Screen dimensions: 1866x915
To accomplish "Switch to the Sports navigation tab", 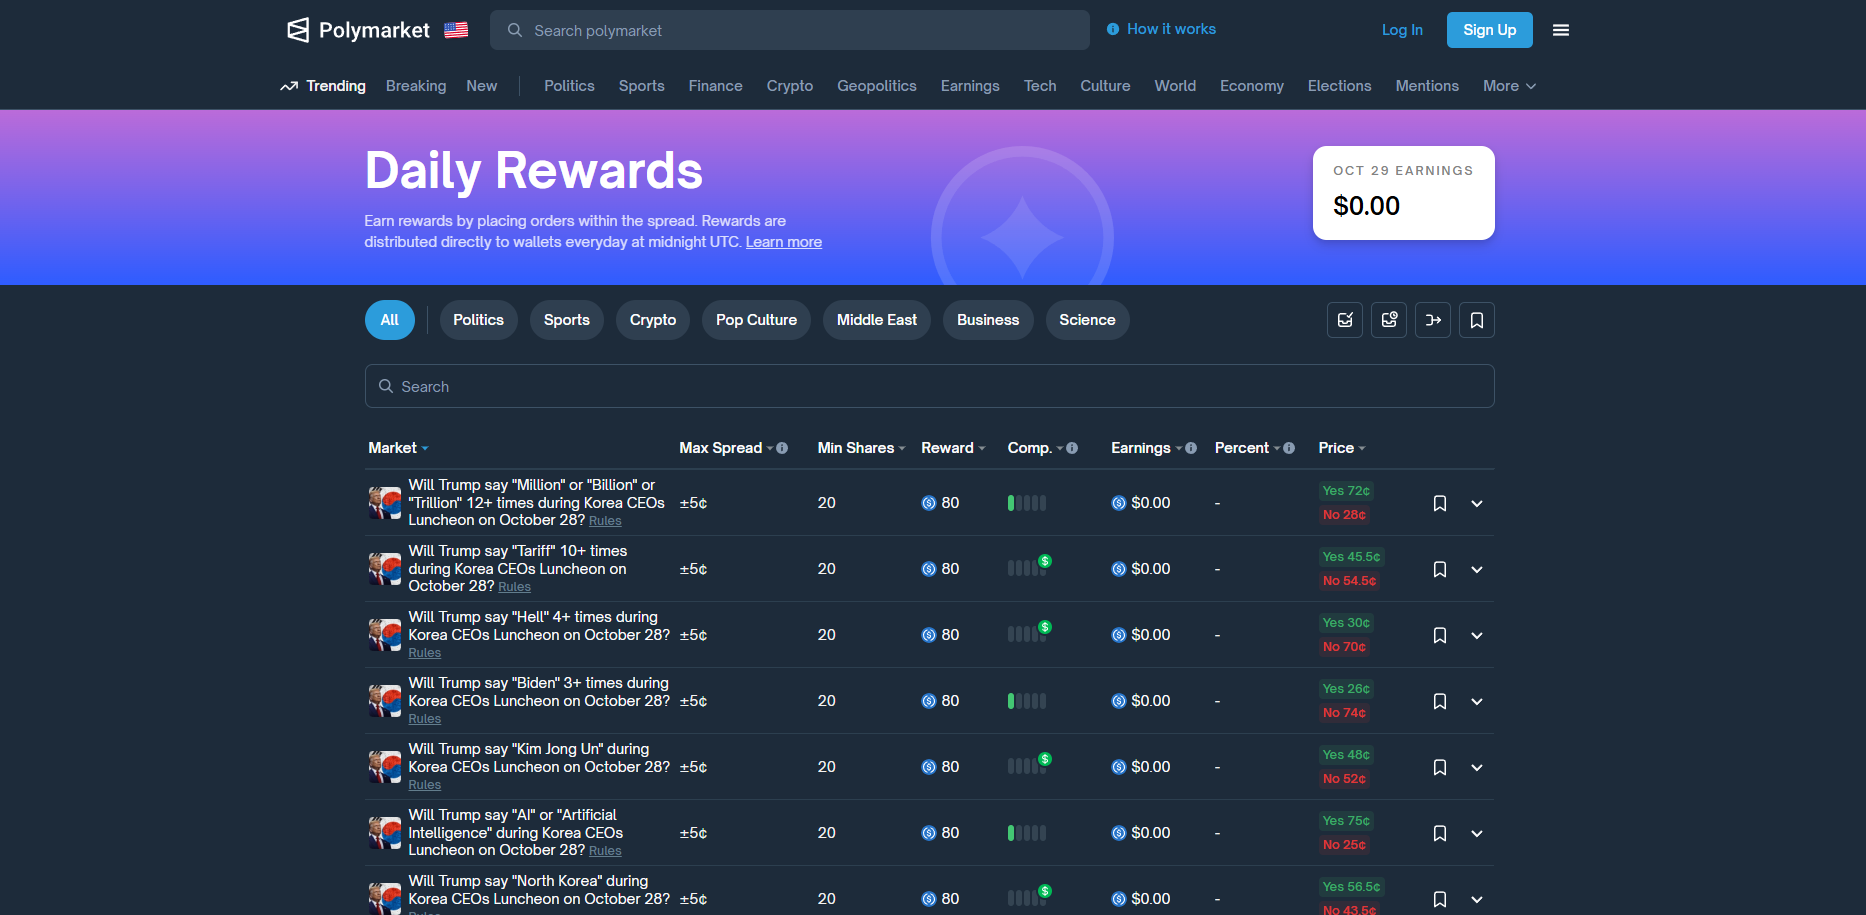I will click(x=641, y=86).
